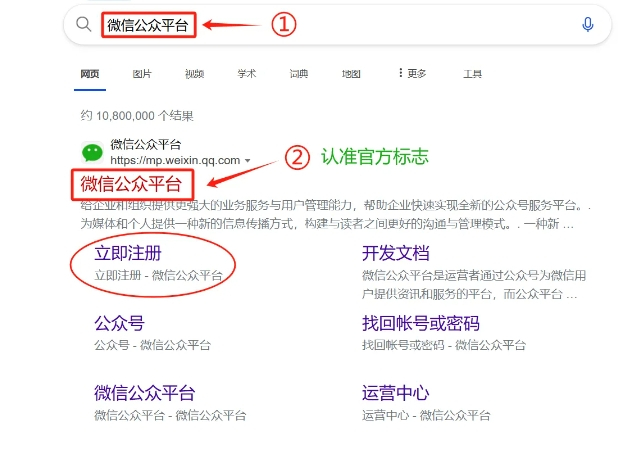The width and height of the screenshot is (643, 451).
Task: Select the 网页 tab
Action: click(x=90, y=74)
